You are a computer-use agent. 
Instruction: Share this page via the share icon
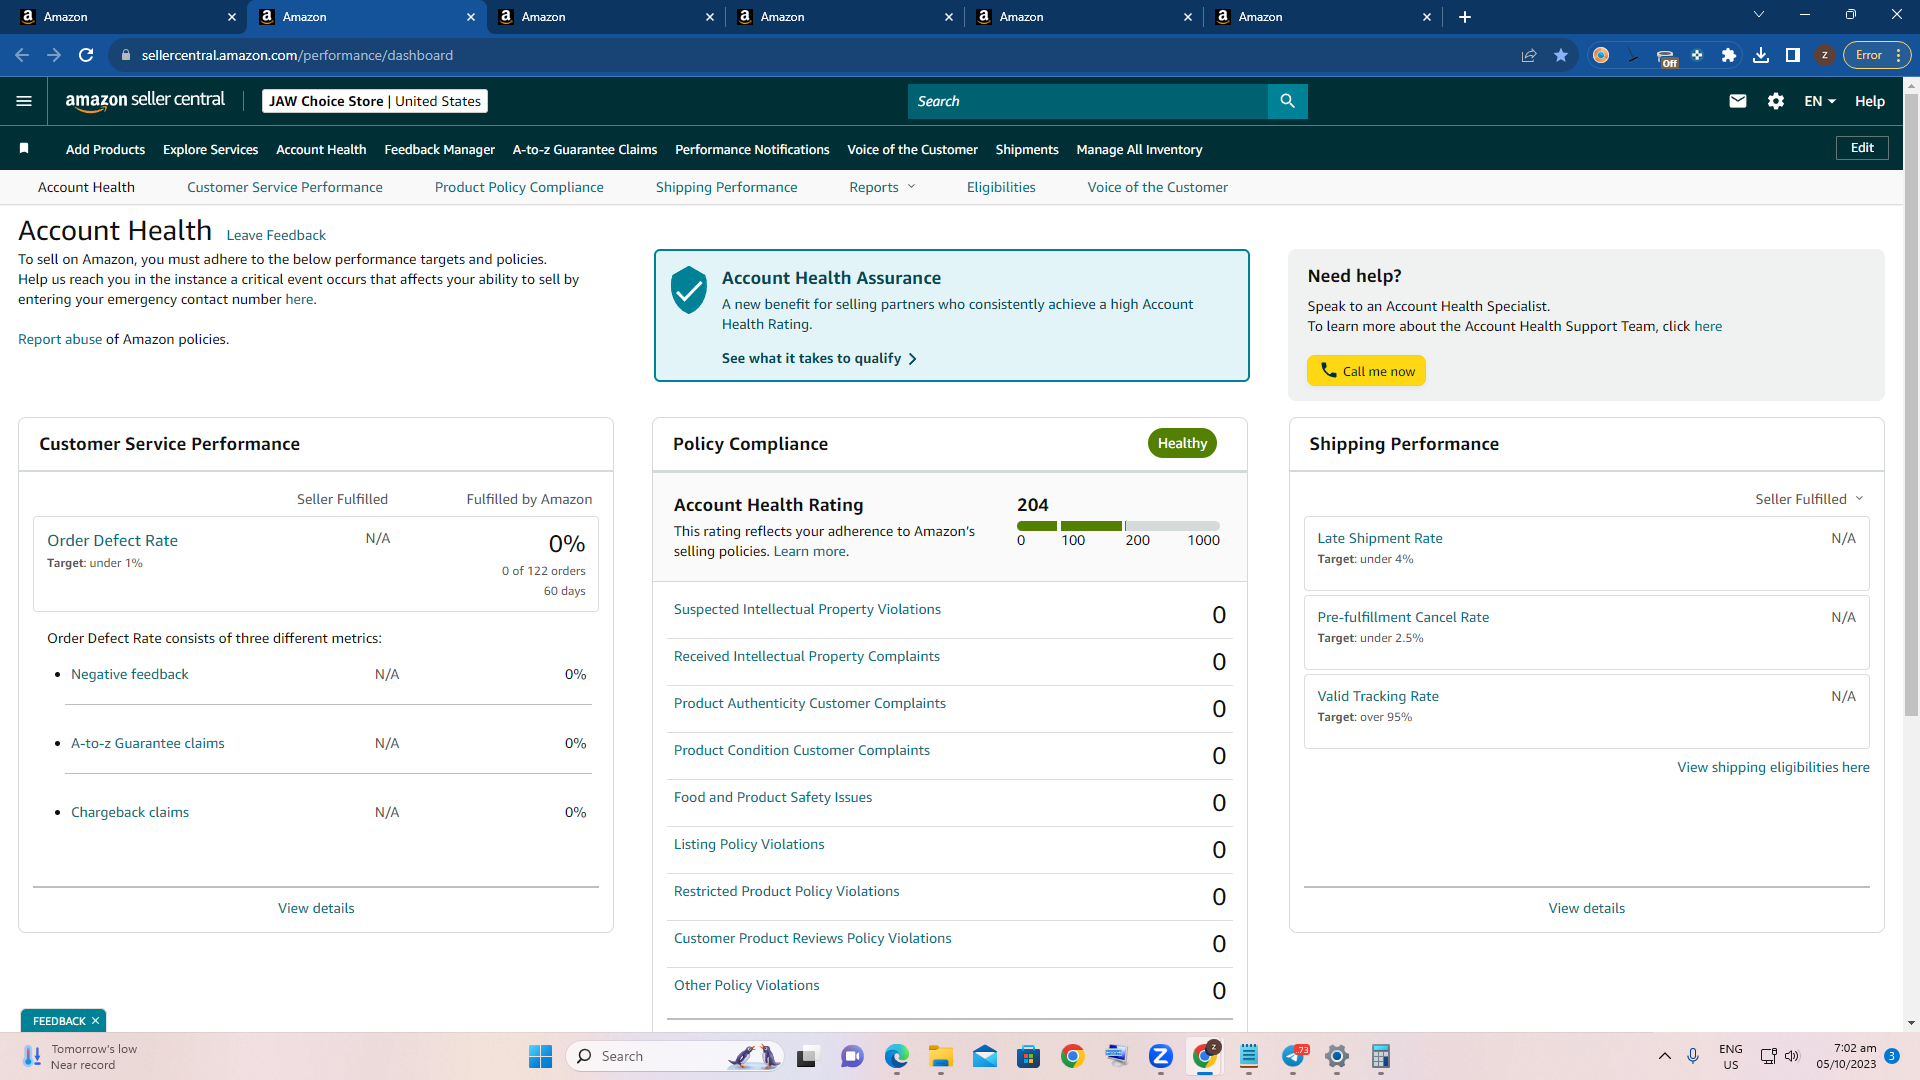click(1529, 55)
